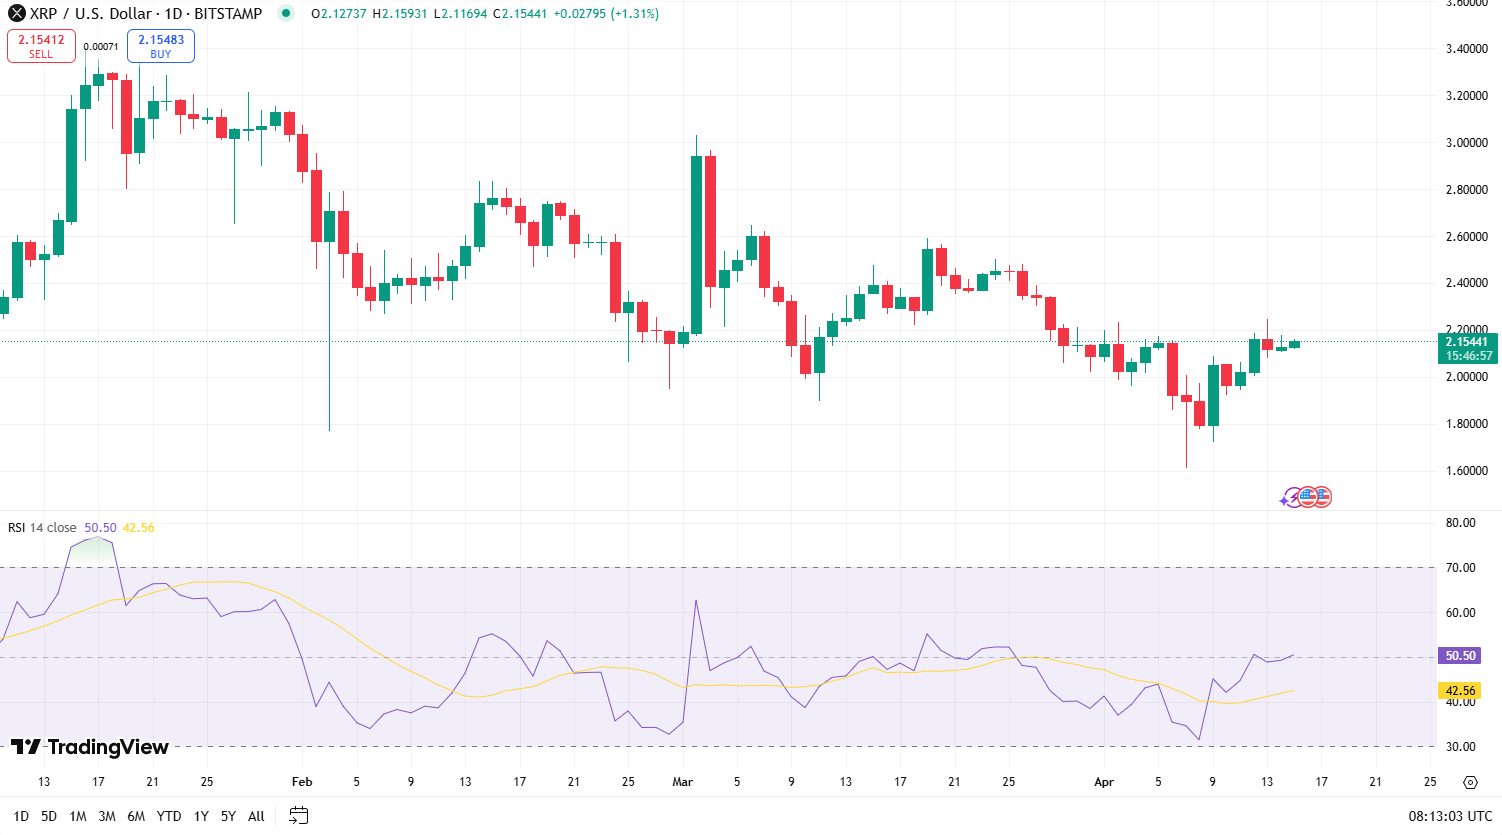Select the second US flag news icon
The image size is (1502, 835).
pos(1323,496)
